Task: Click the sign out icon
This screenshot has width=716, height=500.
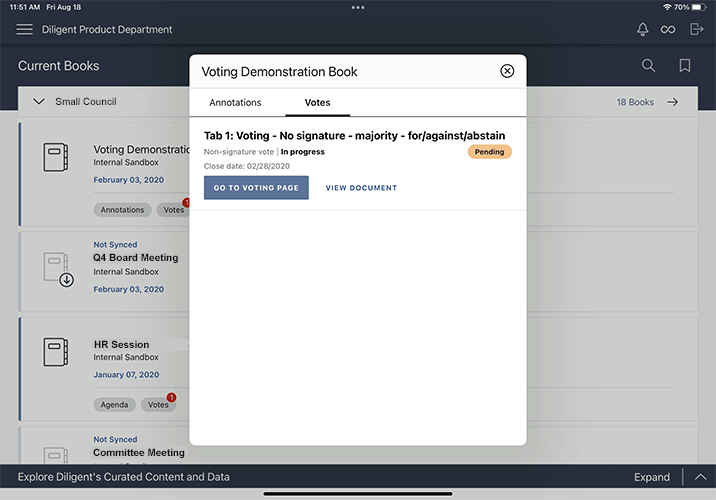Action: (x=697, y=30)
